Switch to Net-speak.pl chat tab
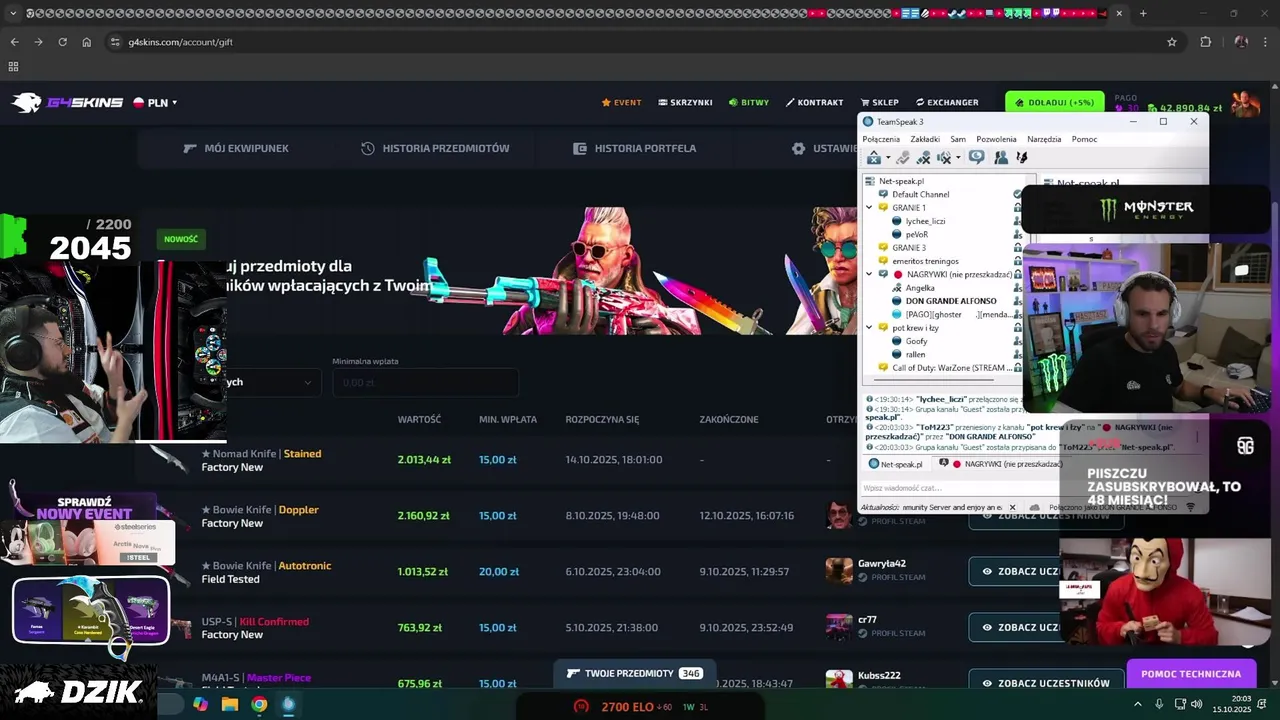This screenshot has height=720, width=1280. (896, 464)
